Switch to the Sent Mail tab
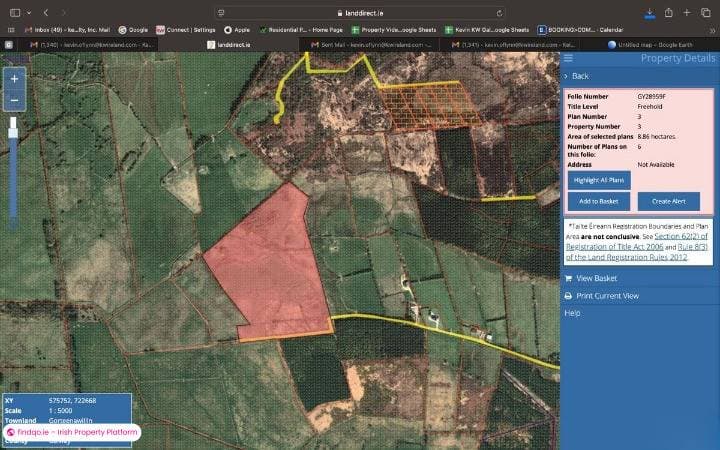 (370, 45)
